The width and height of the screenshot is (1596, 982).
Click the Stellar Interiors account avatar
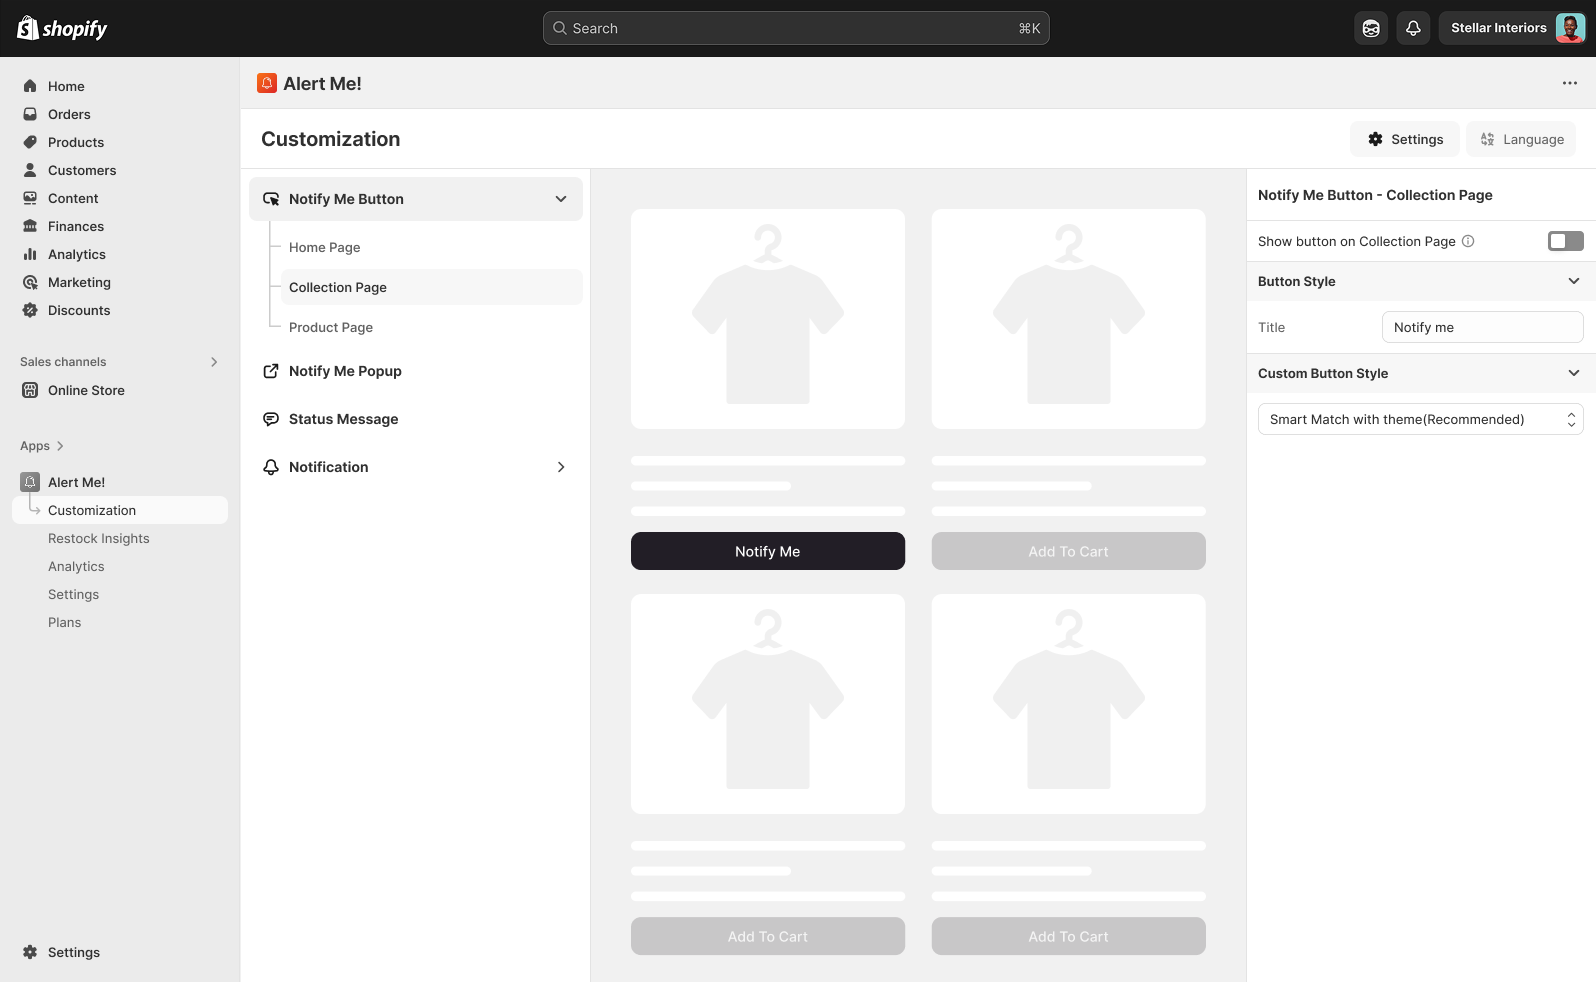[x=1570, y=28]
